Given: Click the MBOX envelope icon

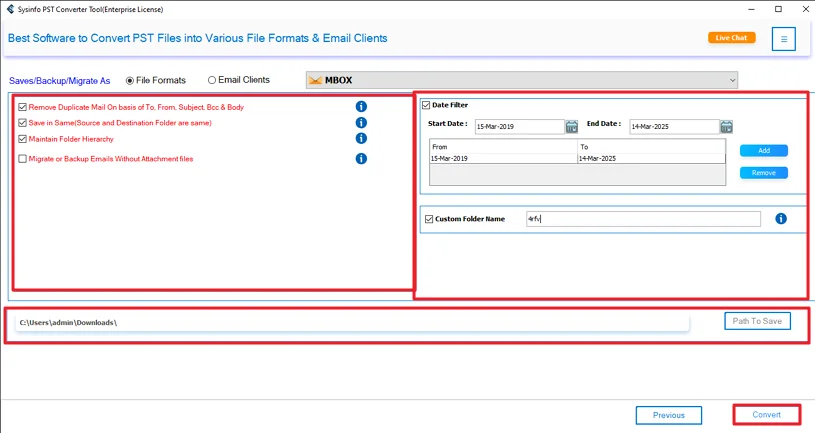Looking at the screenshot, I should coord(315,80).
